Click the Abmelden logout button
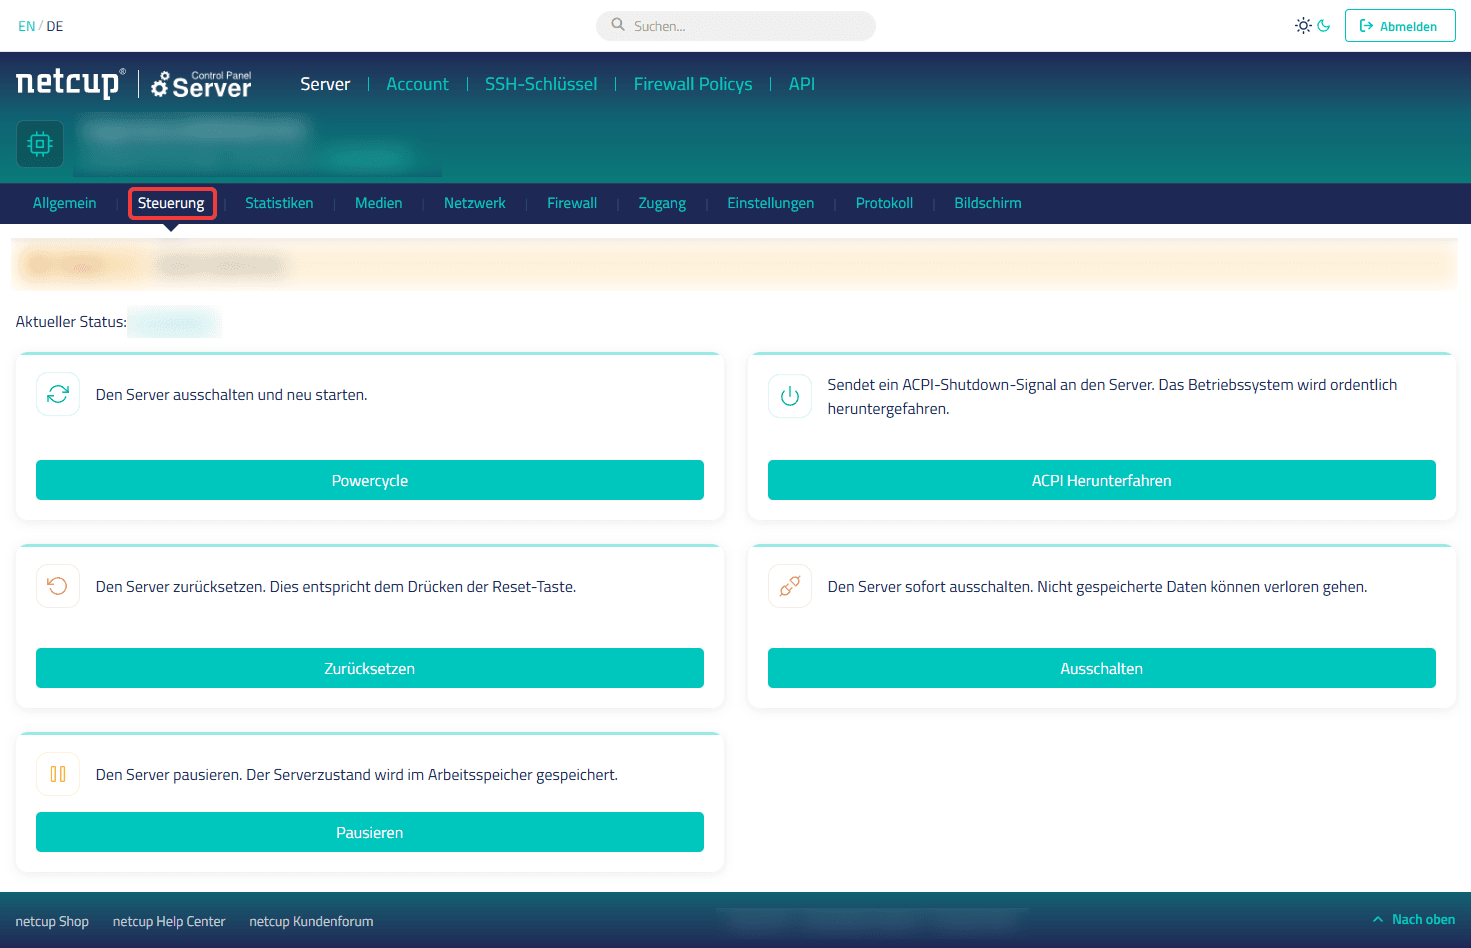The height and width of the screenshot is (948, 1471). [1400, 26]
